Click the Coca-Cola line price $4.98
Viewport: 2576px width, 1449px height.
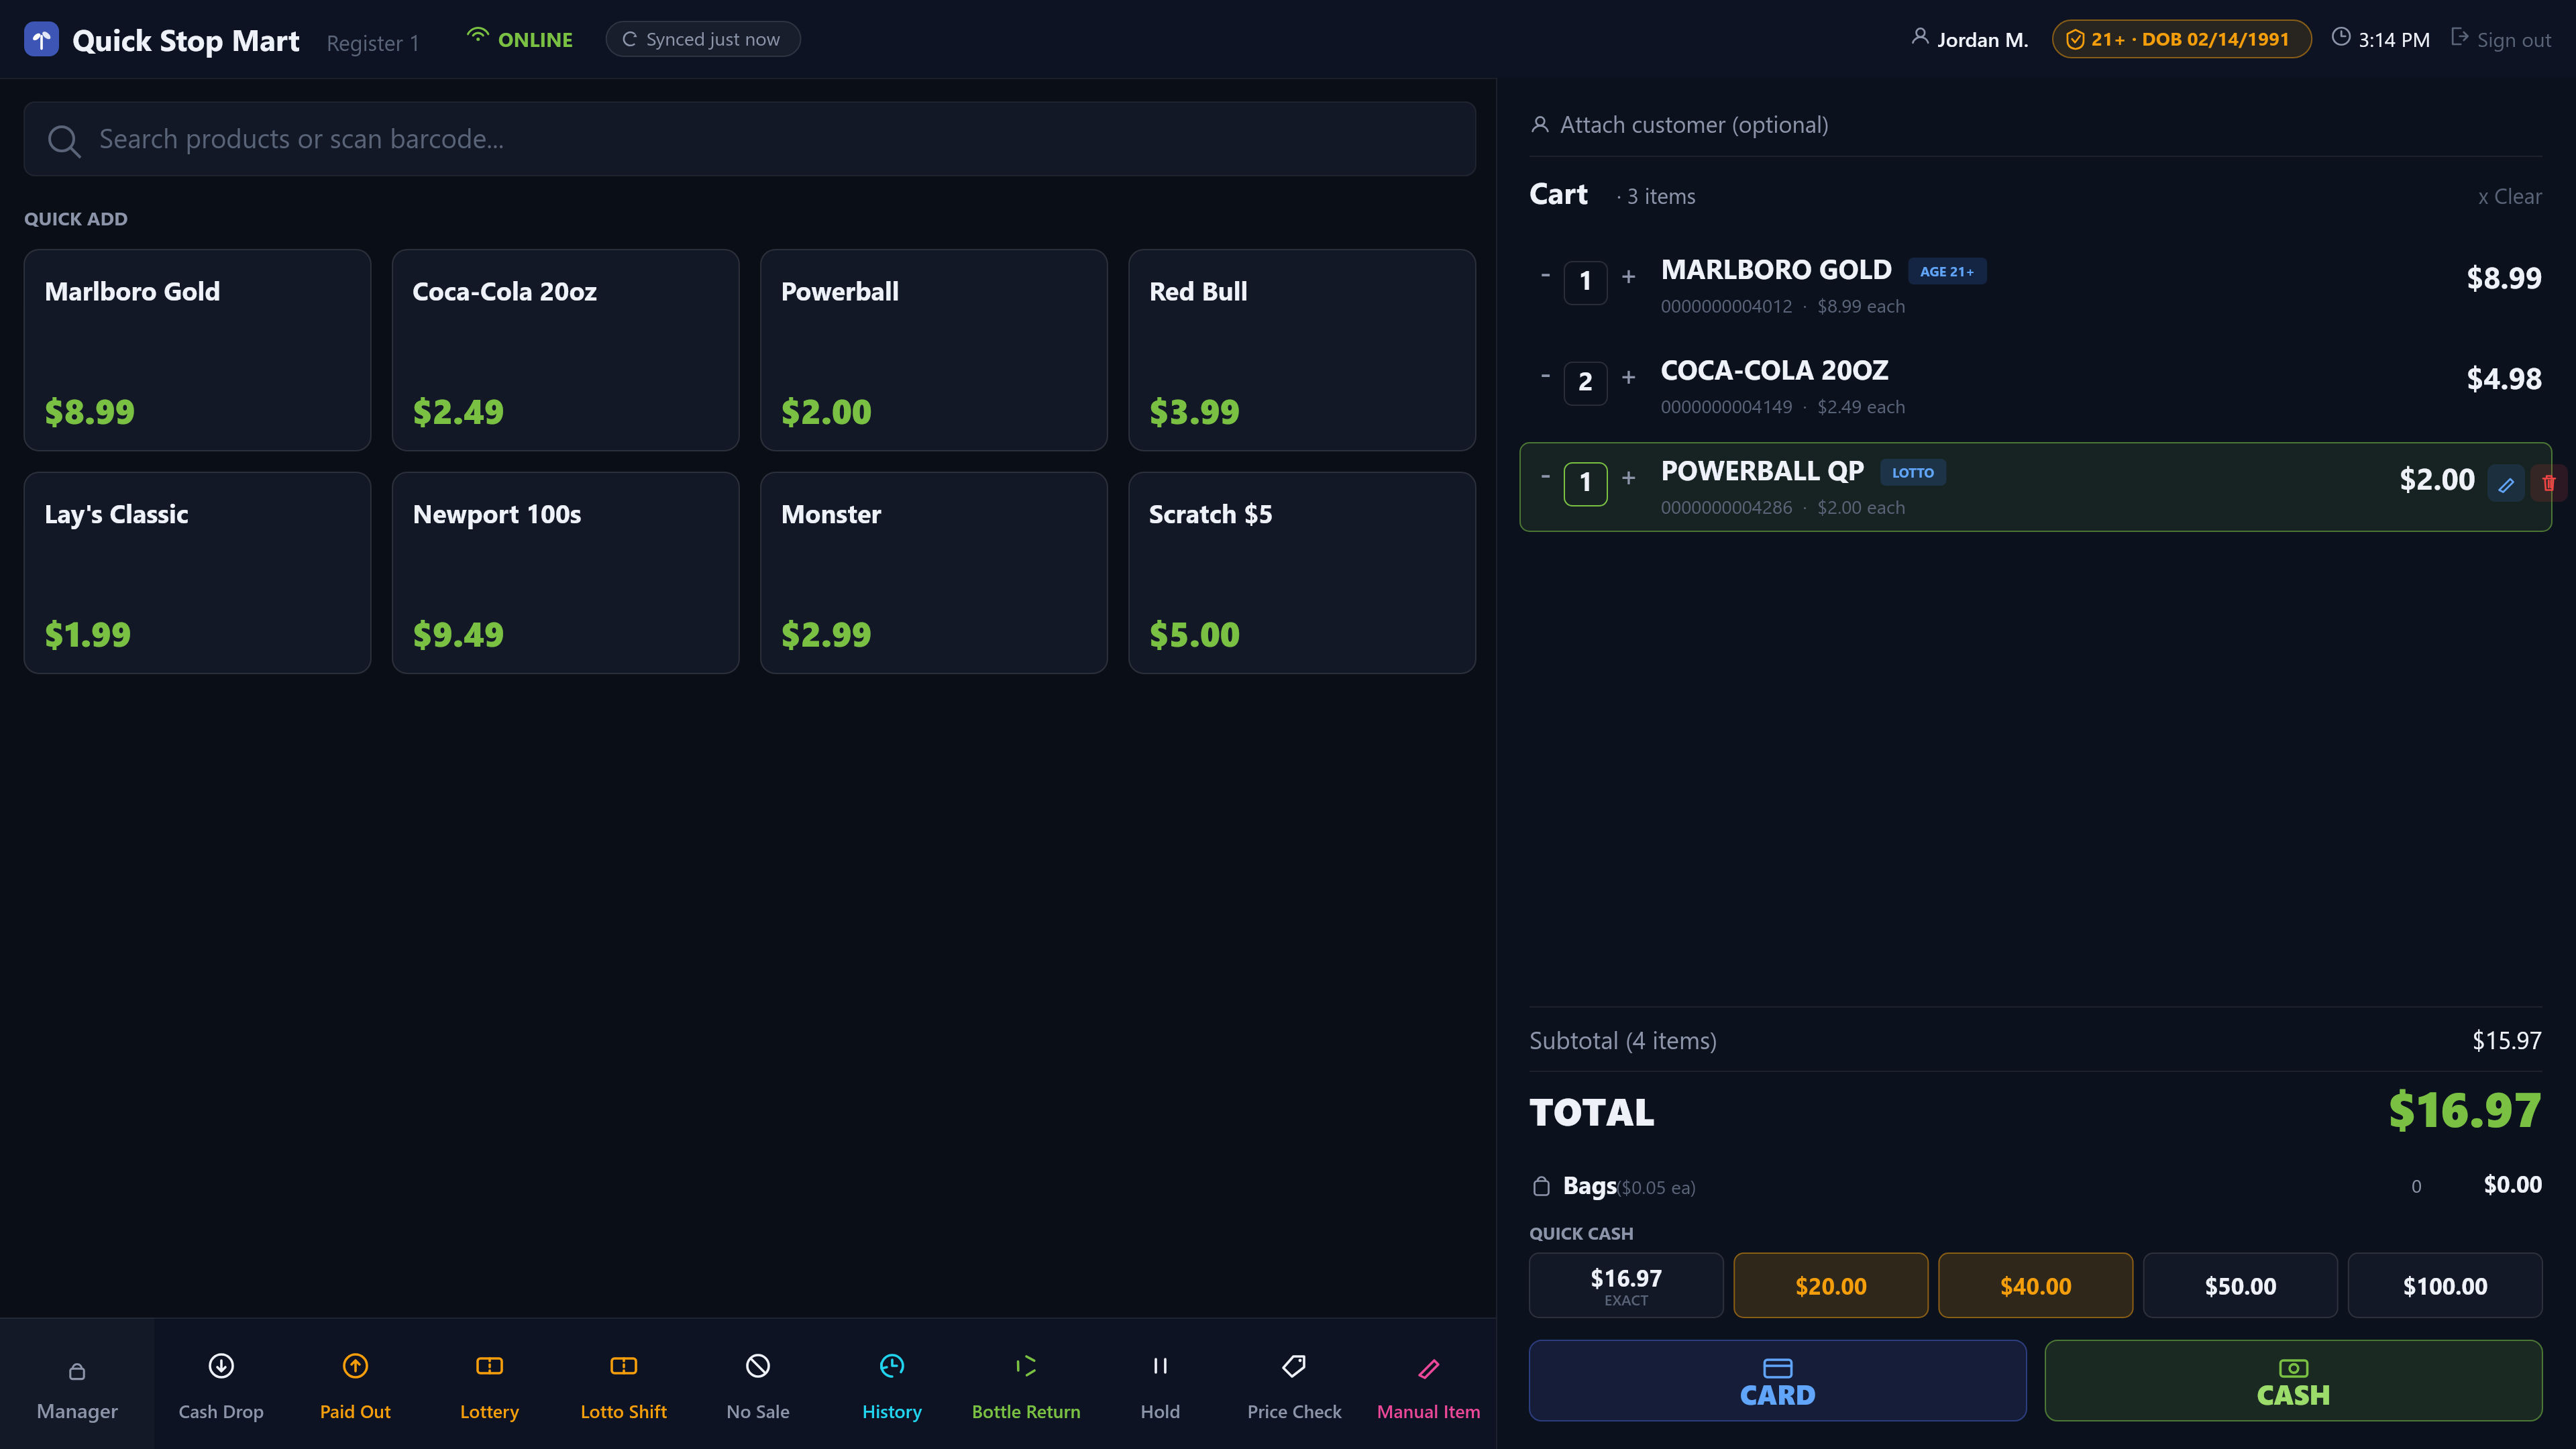click(2504, 379)
